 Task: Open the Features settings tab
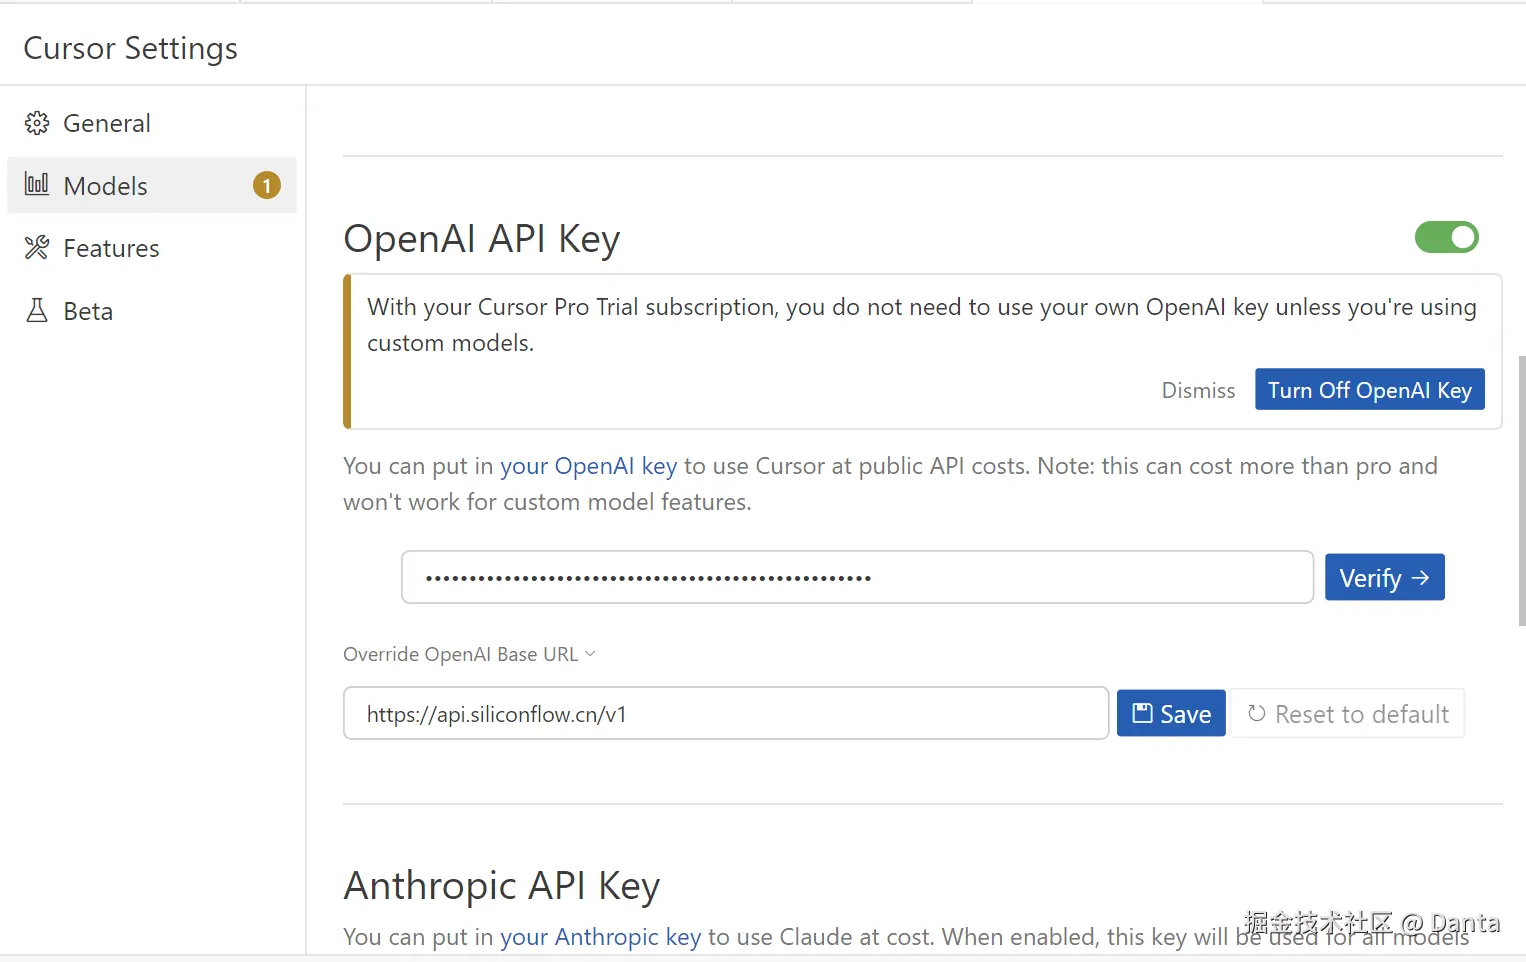click(x=111, y=248)
